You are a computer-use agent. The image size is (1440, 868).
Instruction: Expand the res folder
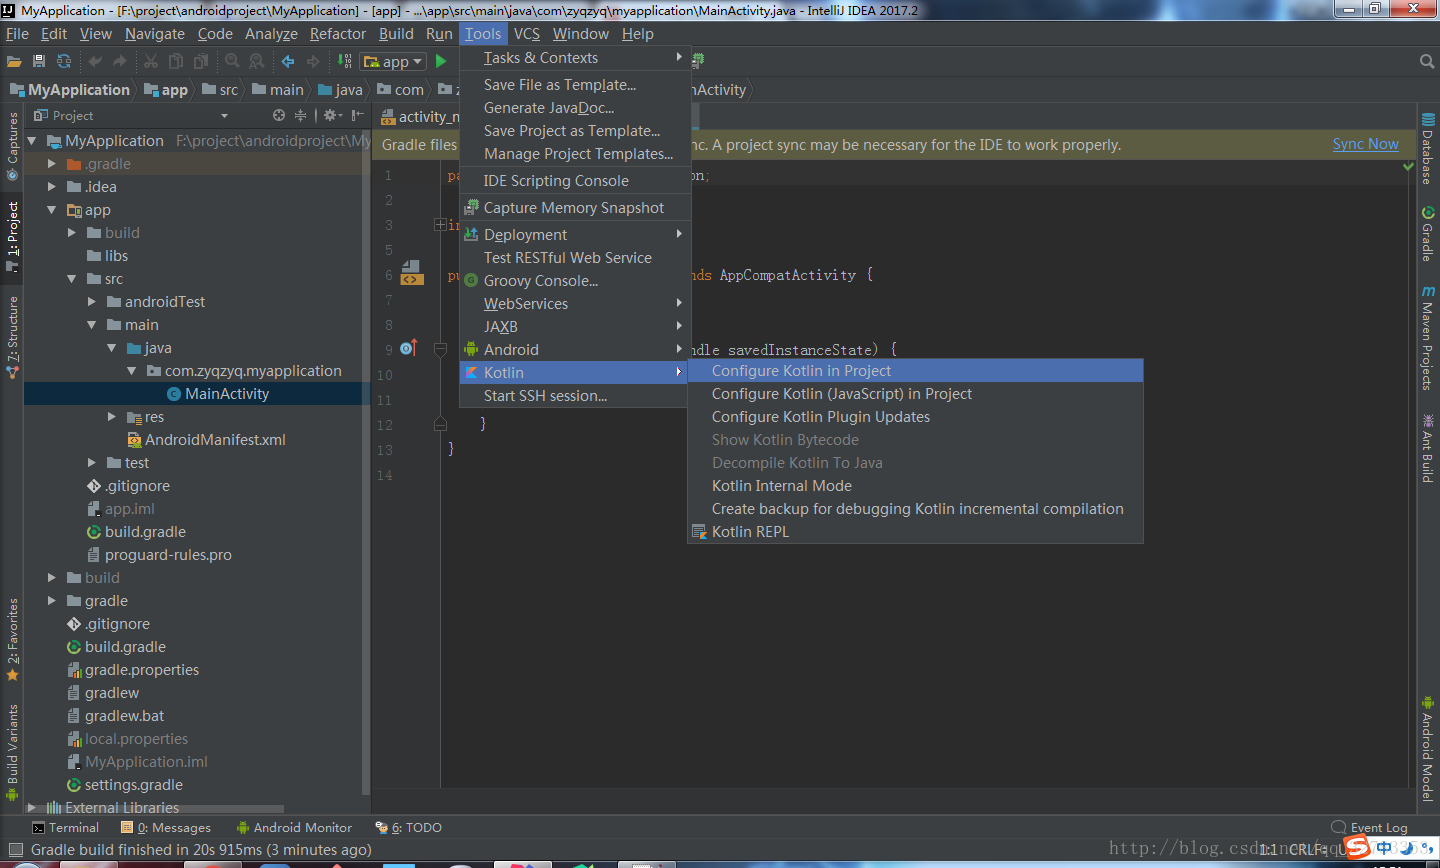click(112, 417)
